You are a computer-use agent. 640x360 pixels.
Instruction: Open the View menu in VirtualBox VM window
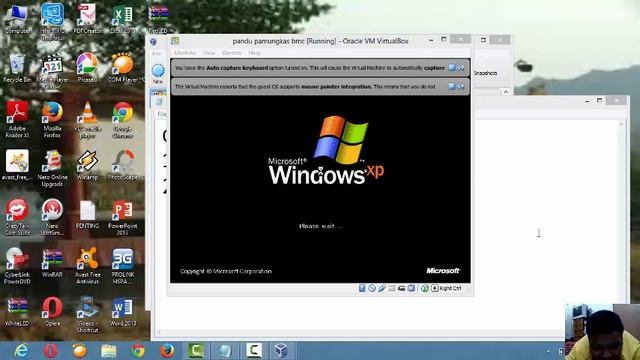[x=209, y=53]
